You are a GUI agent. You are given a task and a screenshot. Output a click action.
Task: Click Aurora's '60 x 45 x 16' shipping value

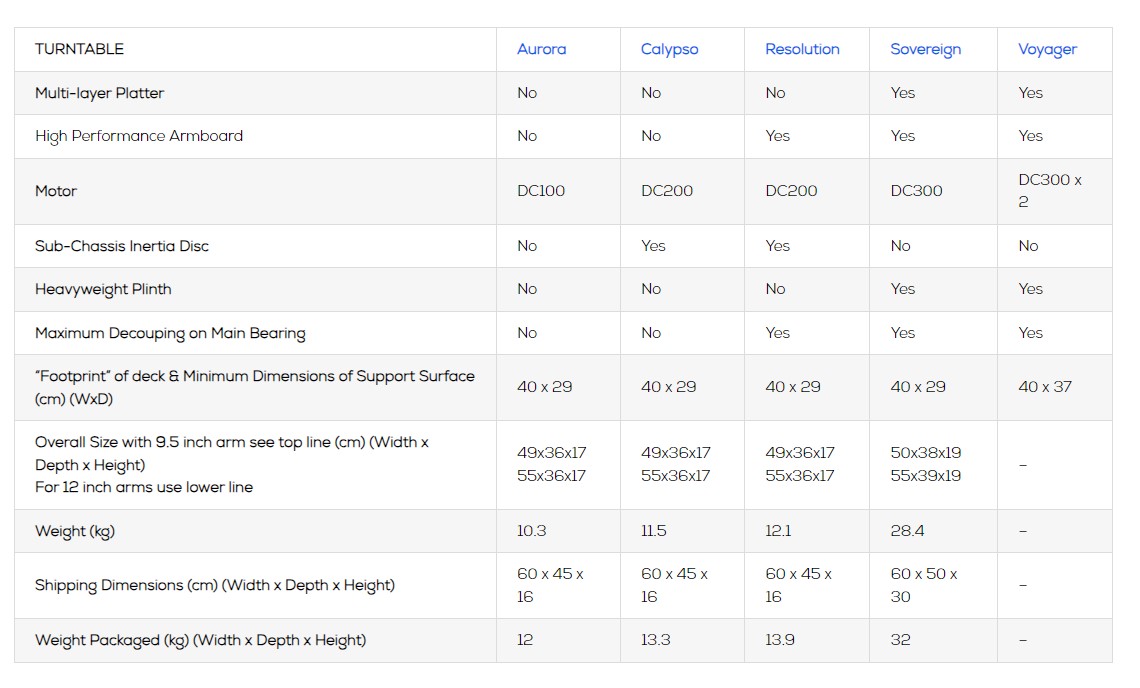(x=550, y=585)
